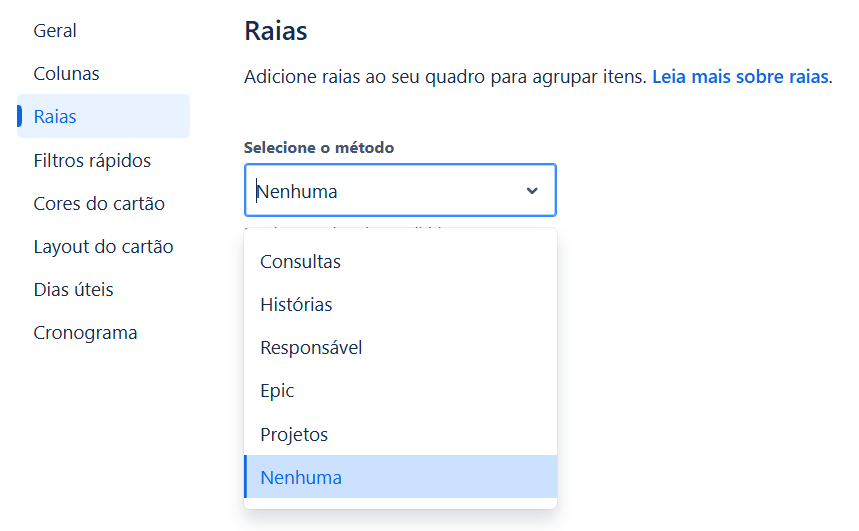The image size is (859, 531).
Task: Open the Geral settings section
Action: 55,31
